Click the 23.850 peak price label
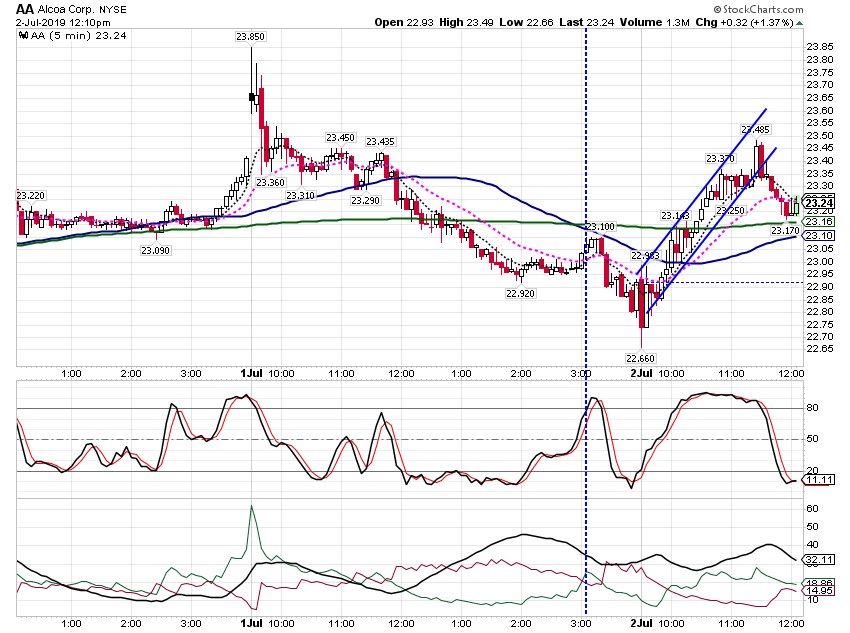This screenshot has height=633, width=850. coord(250,36)
